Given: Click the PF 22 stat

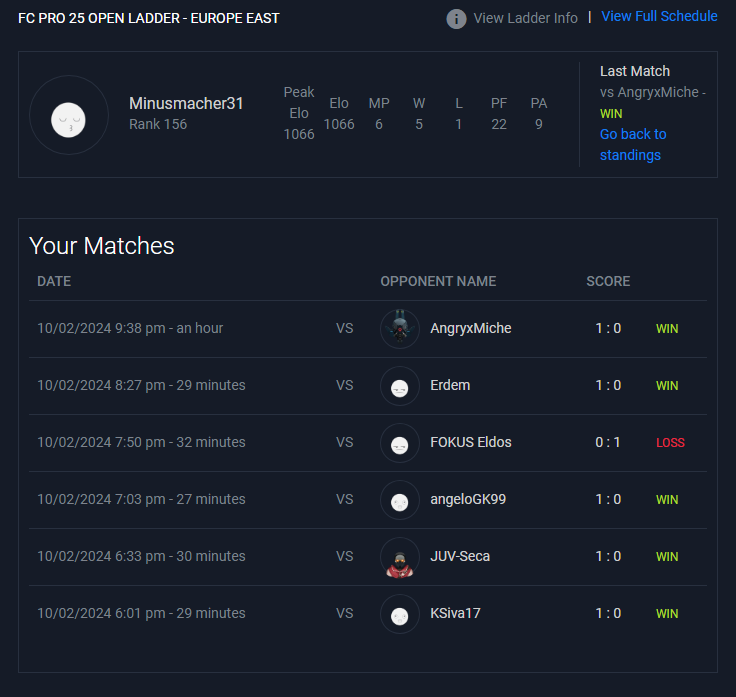Looking at the screenshot, I should tap(498, 114).
